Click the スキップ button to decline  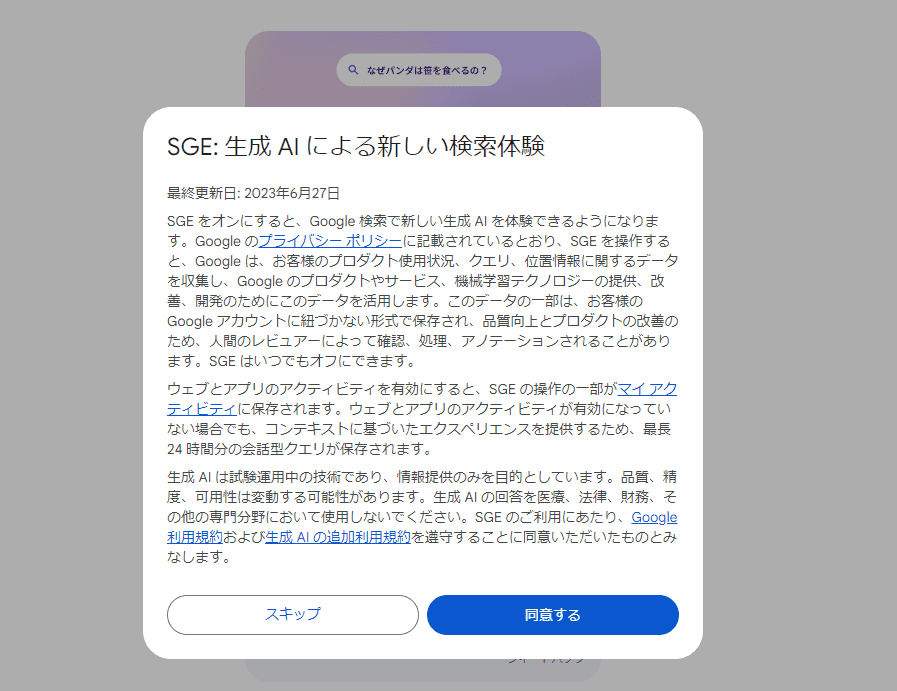click(x=294, y=615)
